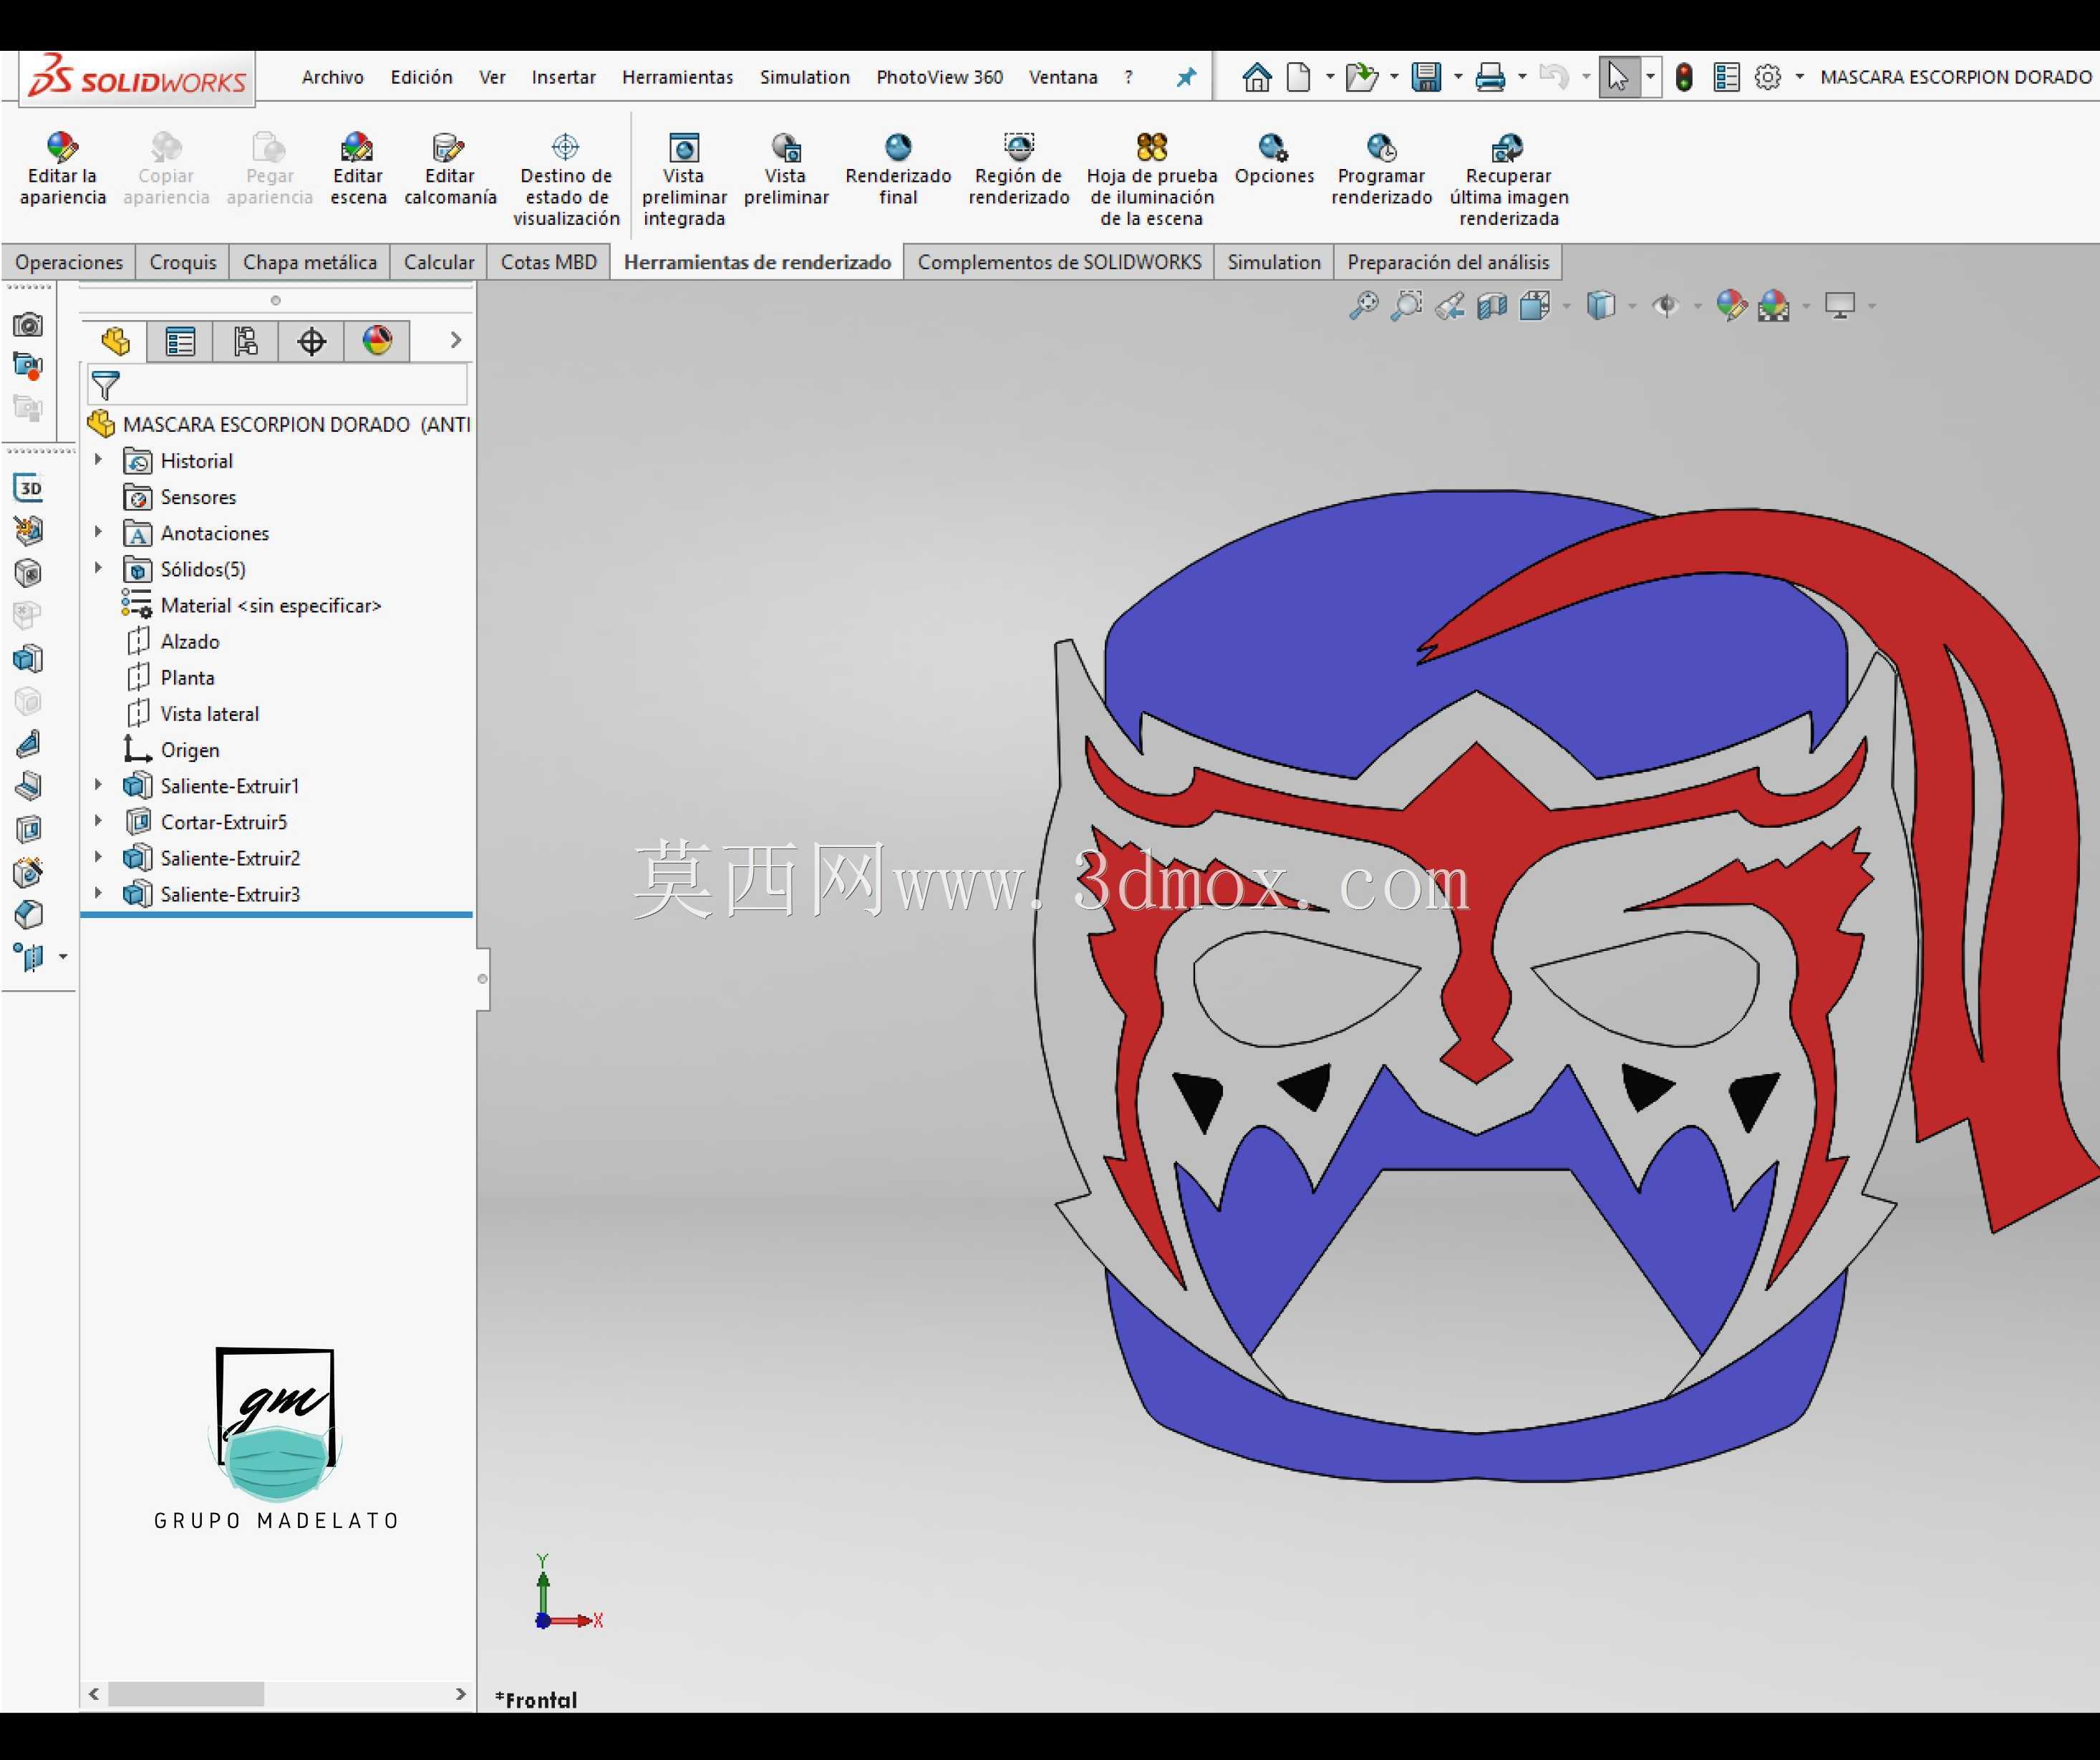Click Programar renderizado
The width and height of the screenshot is (2100, 1760).
1381,169
